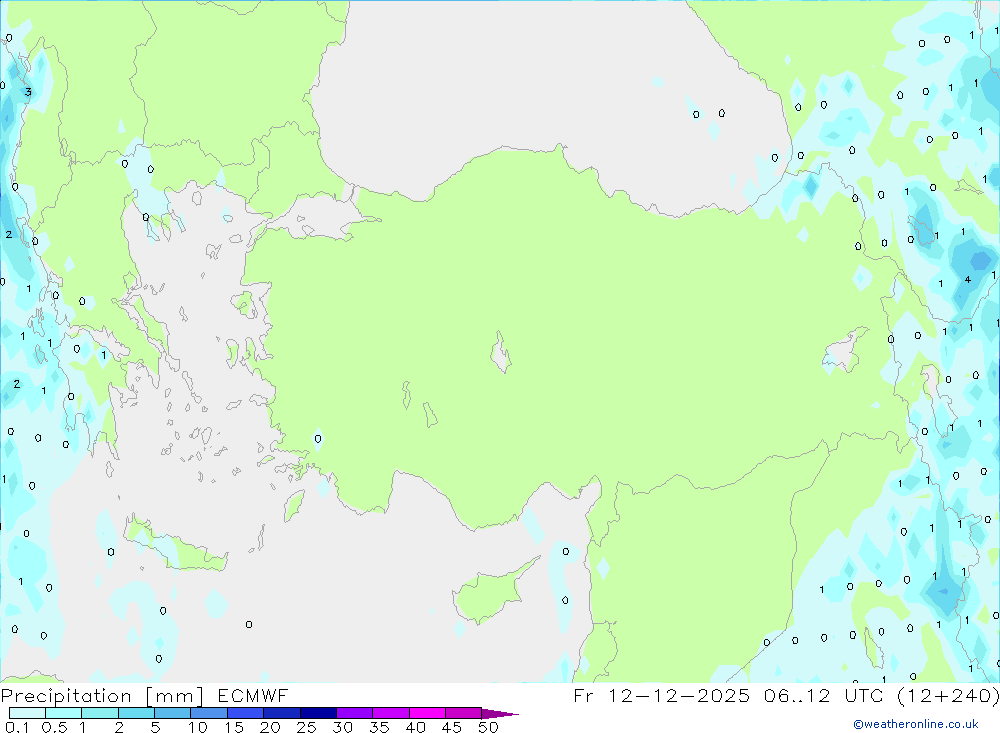The image size is (1000, 733).
Task: Click the 0.5–1 mm legend swatch
Action: pyautogui.click(x=64, y=713)
